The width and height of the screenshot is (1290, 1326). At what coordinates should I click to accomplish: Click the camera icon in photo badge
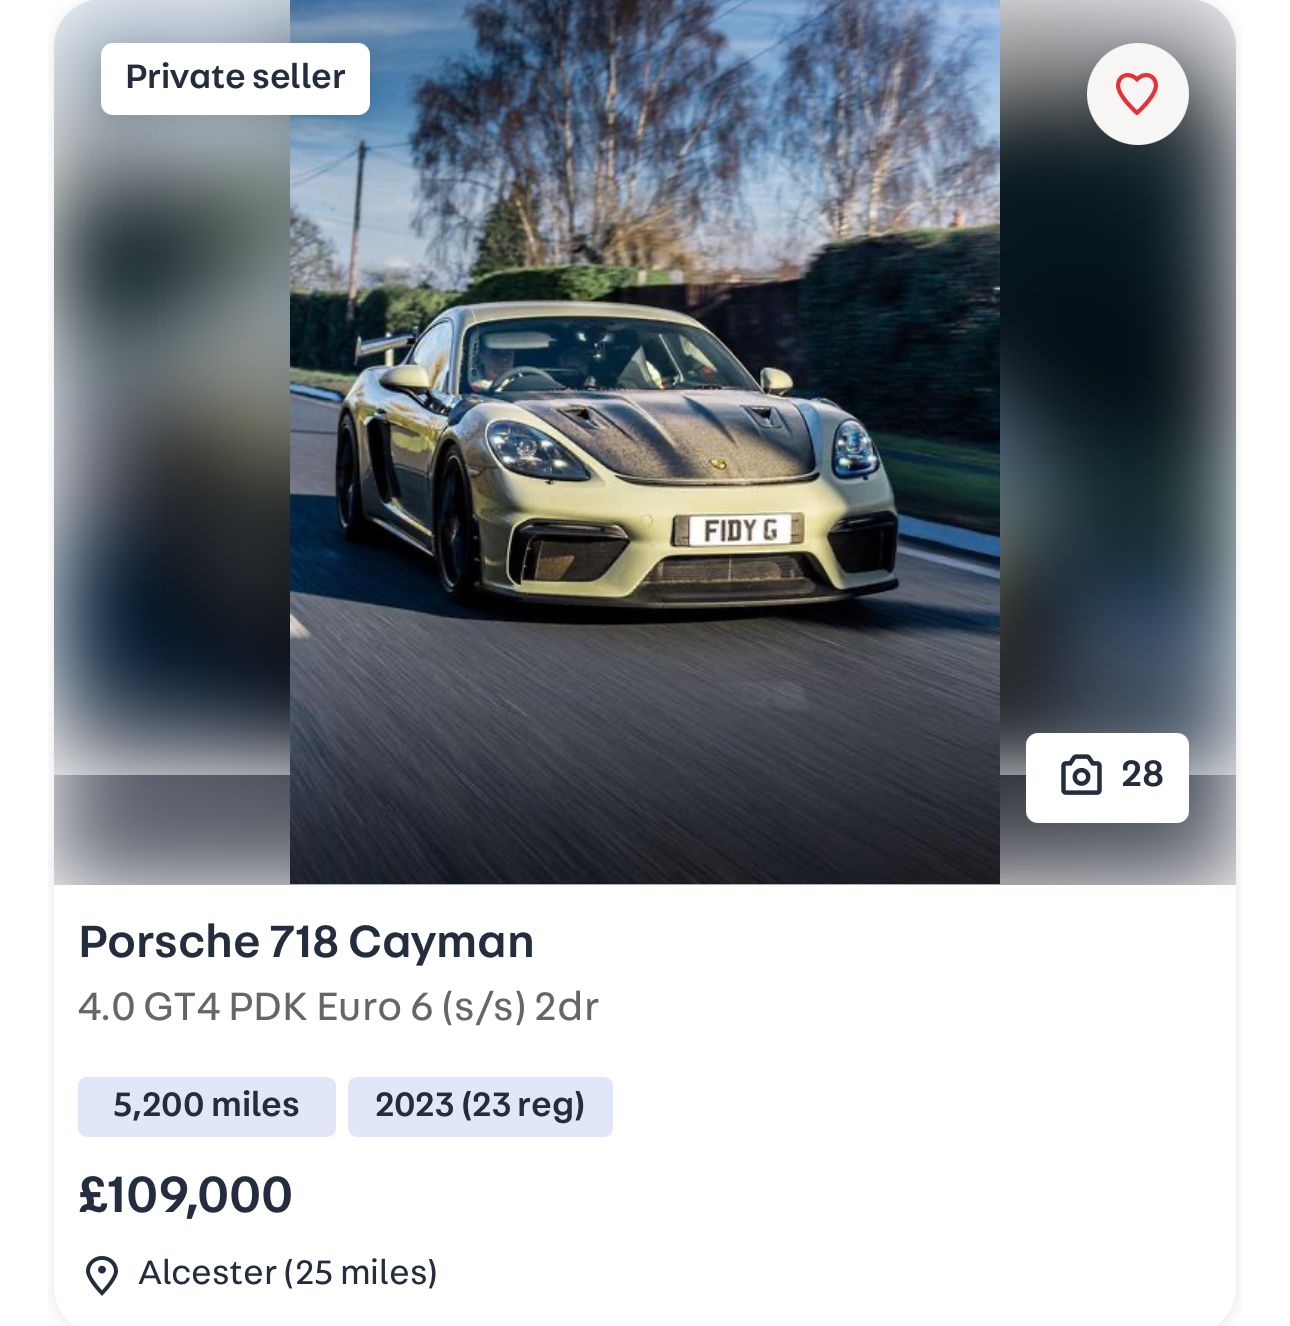pyautogui.click(x=1080, y=776)
